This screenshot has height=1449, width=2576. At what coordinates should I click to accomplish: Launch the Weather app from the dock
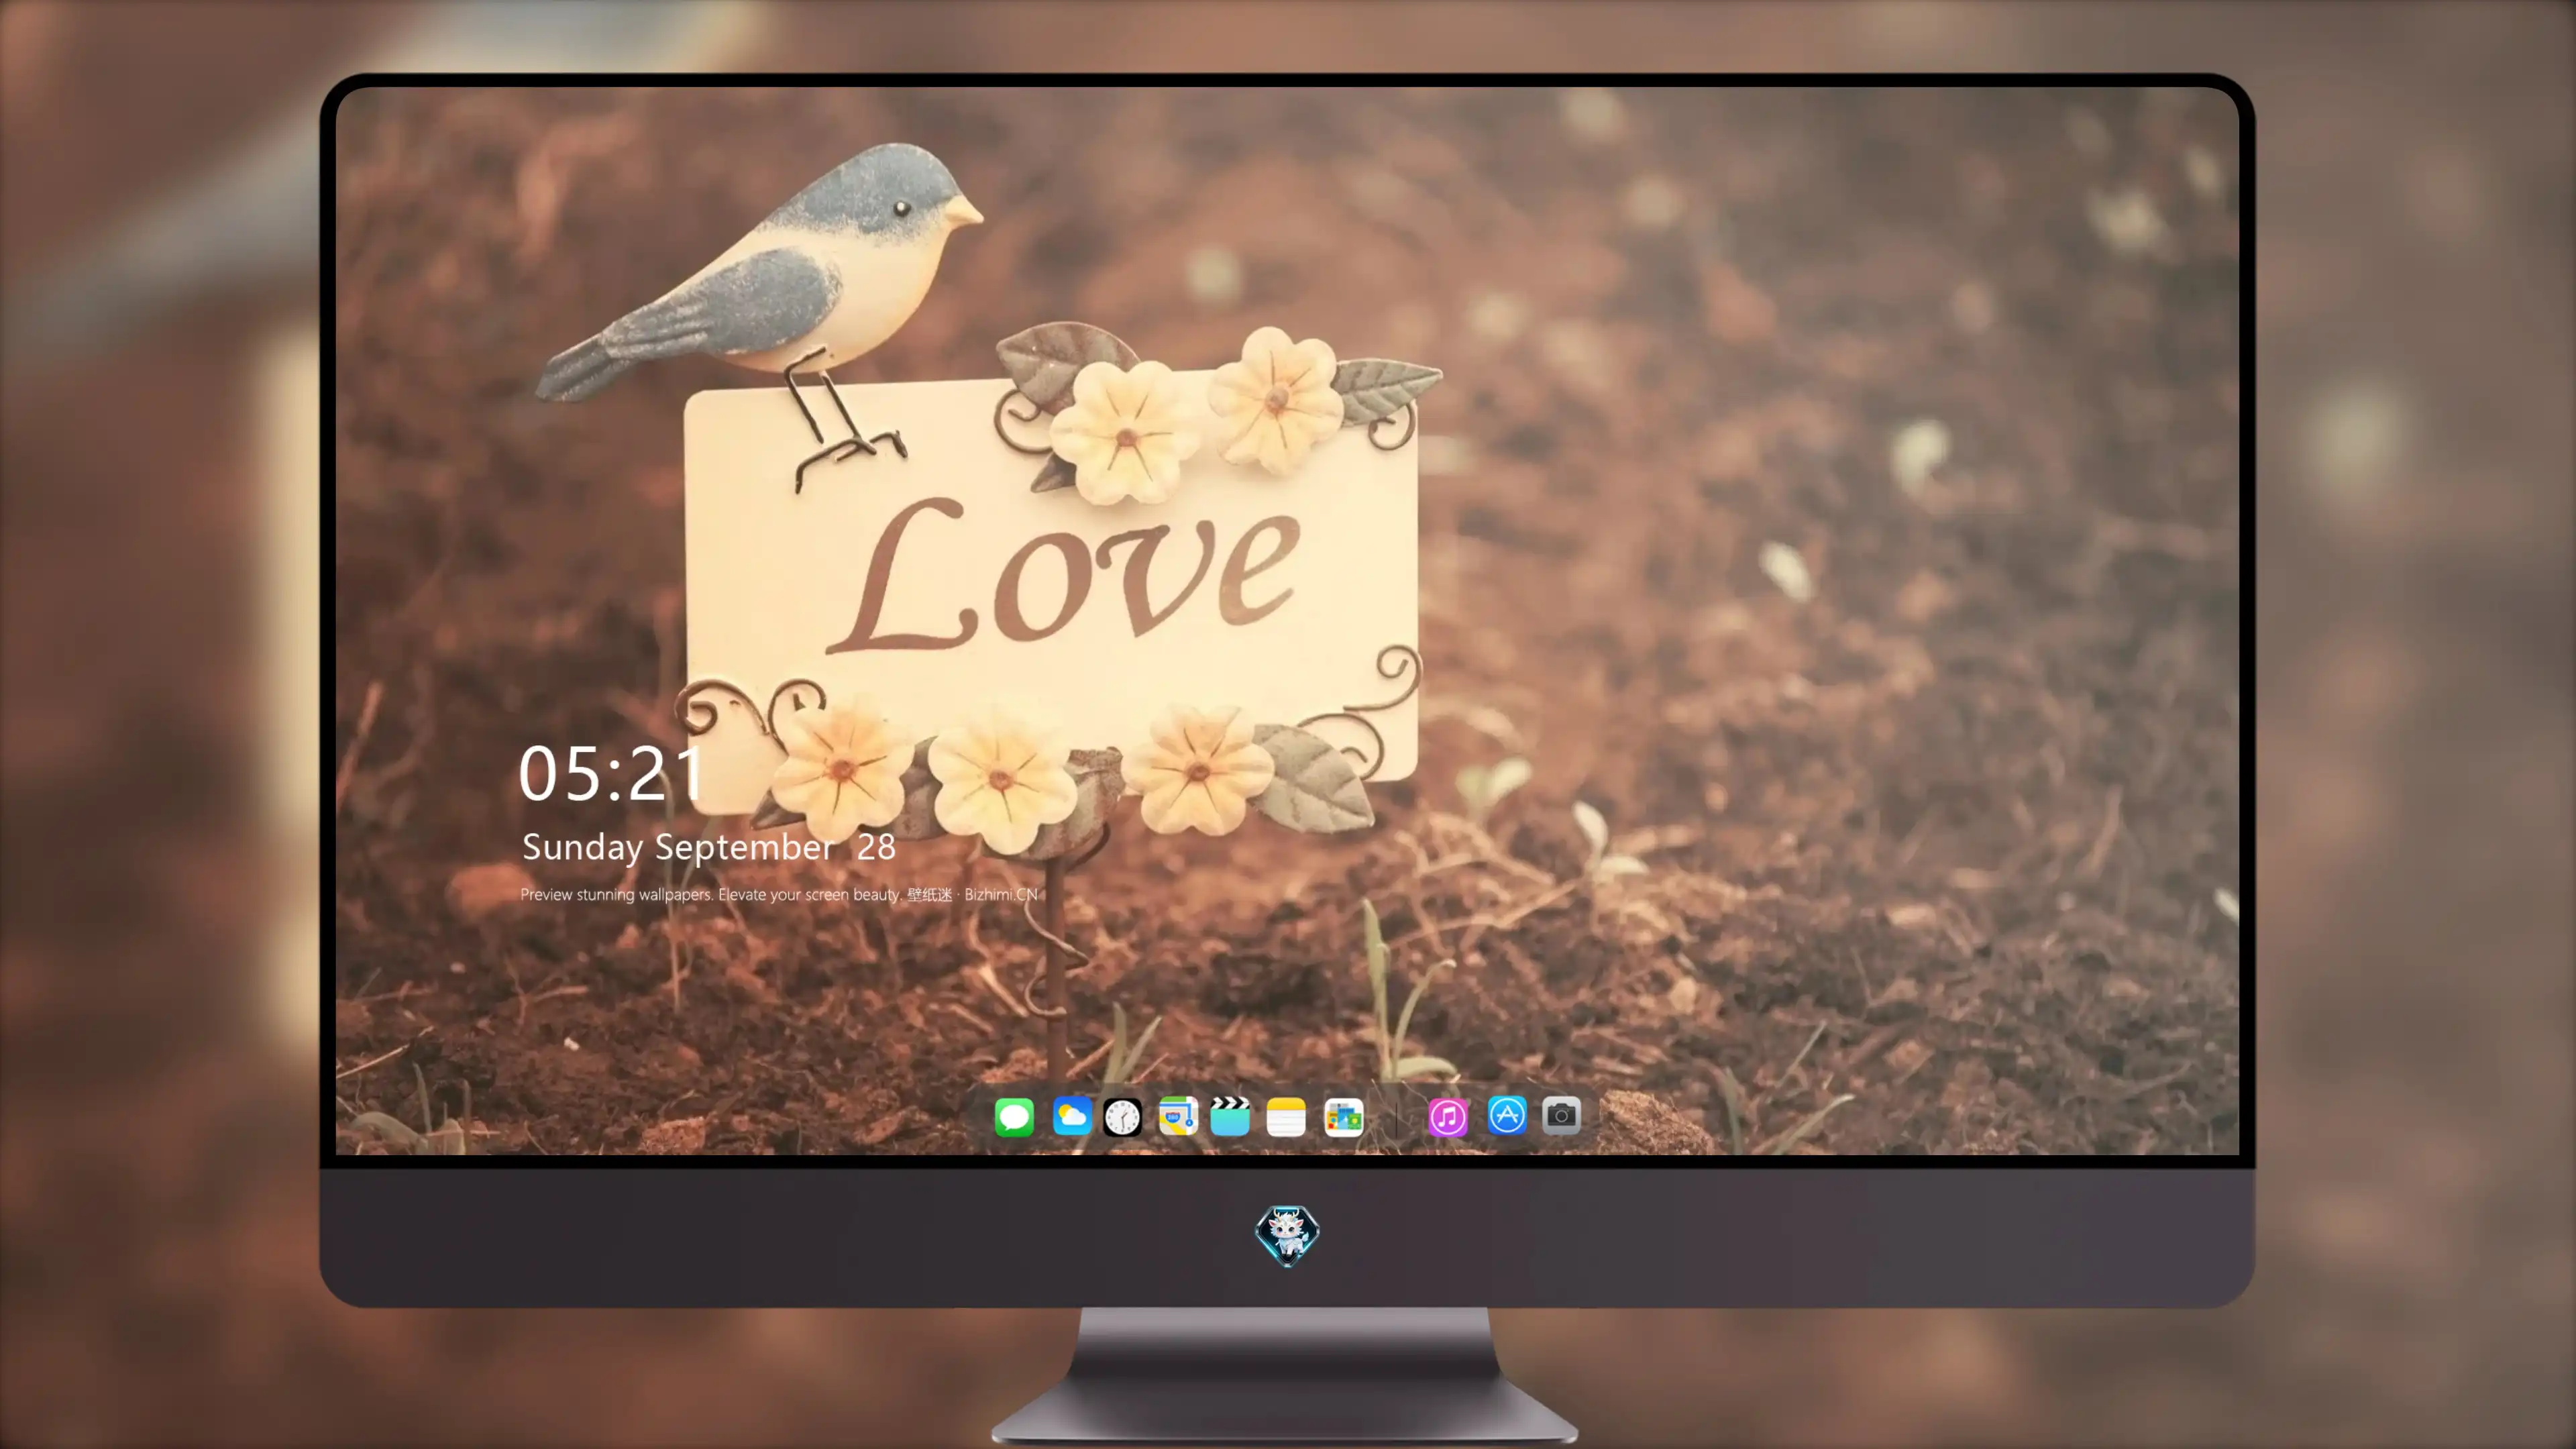pos(1072,1116)
